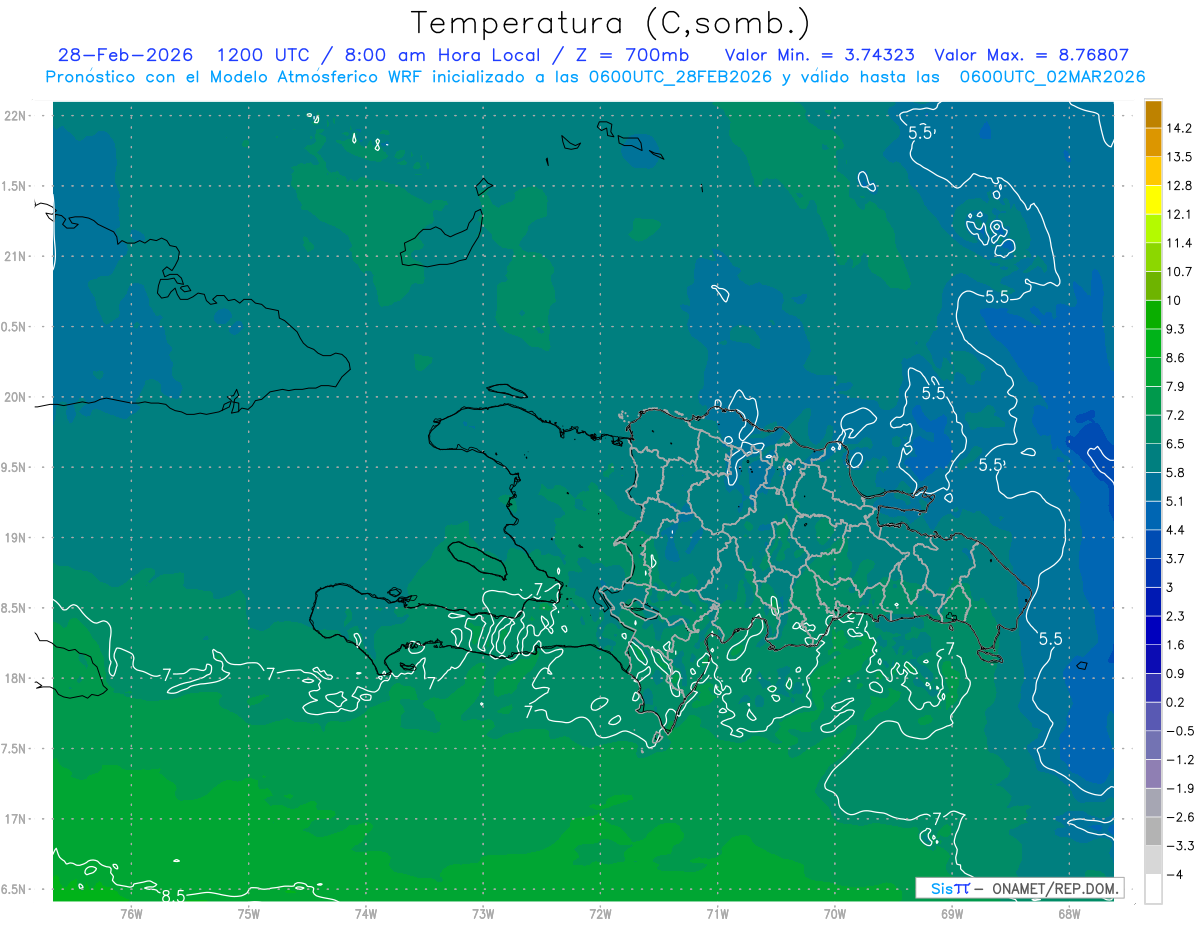Click the legend value 10.7
The image size is (1200, 927).
point(1180,272)
